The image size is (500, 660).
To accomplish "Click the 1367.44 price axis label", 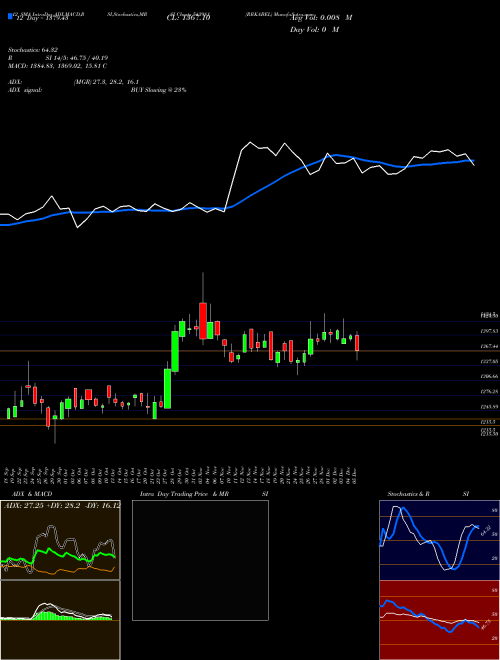I will tap(489, 346).
